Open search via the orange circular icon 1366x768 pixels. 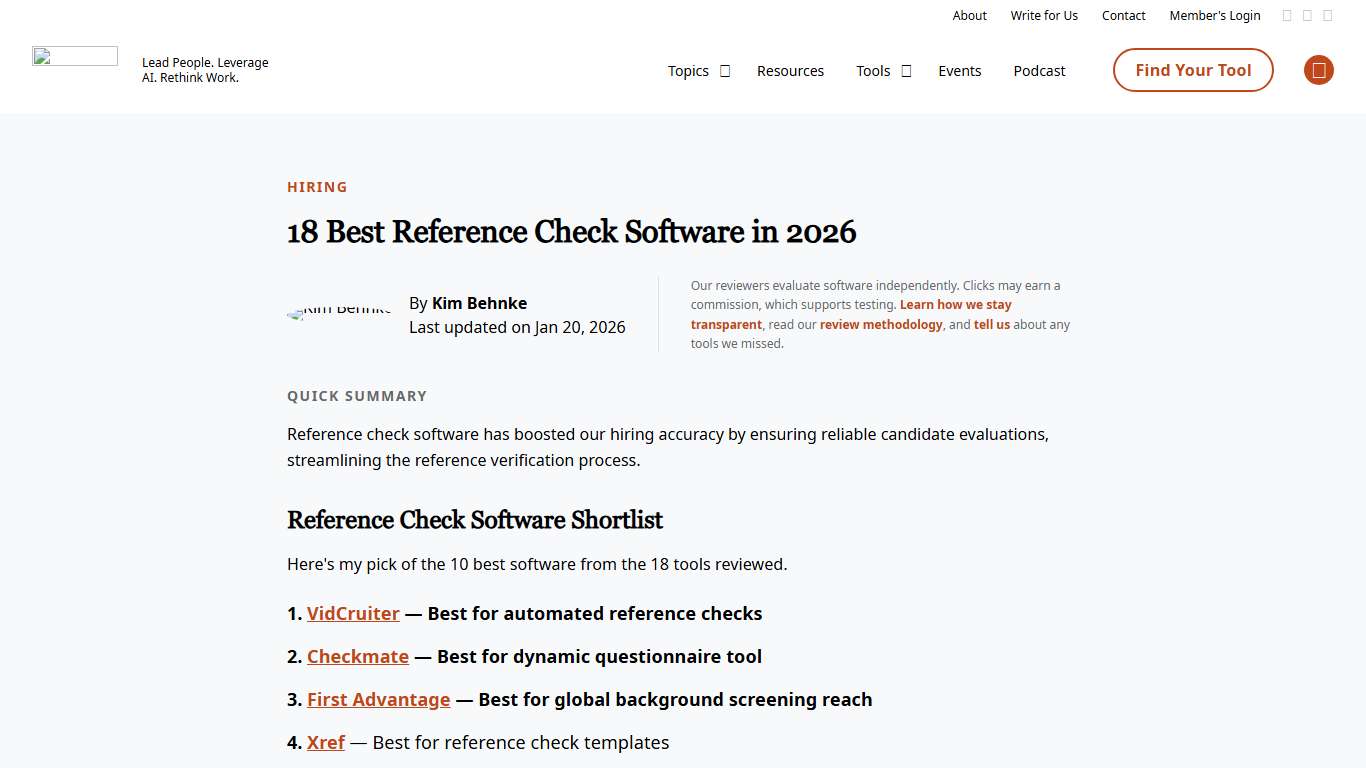[1318, 70]
